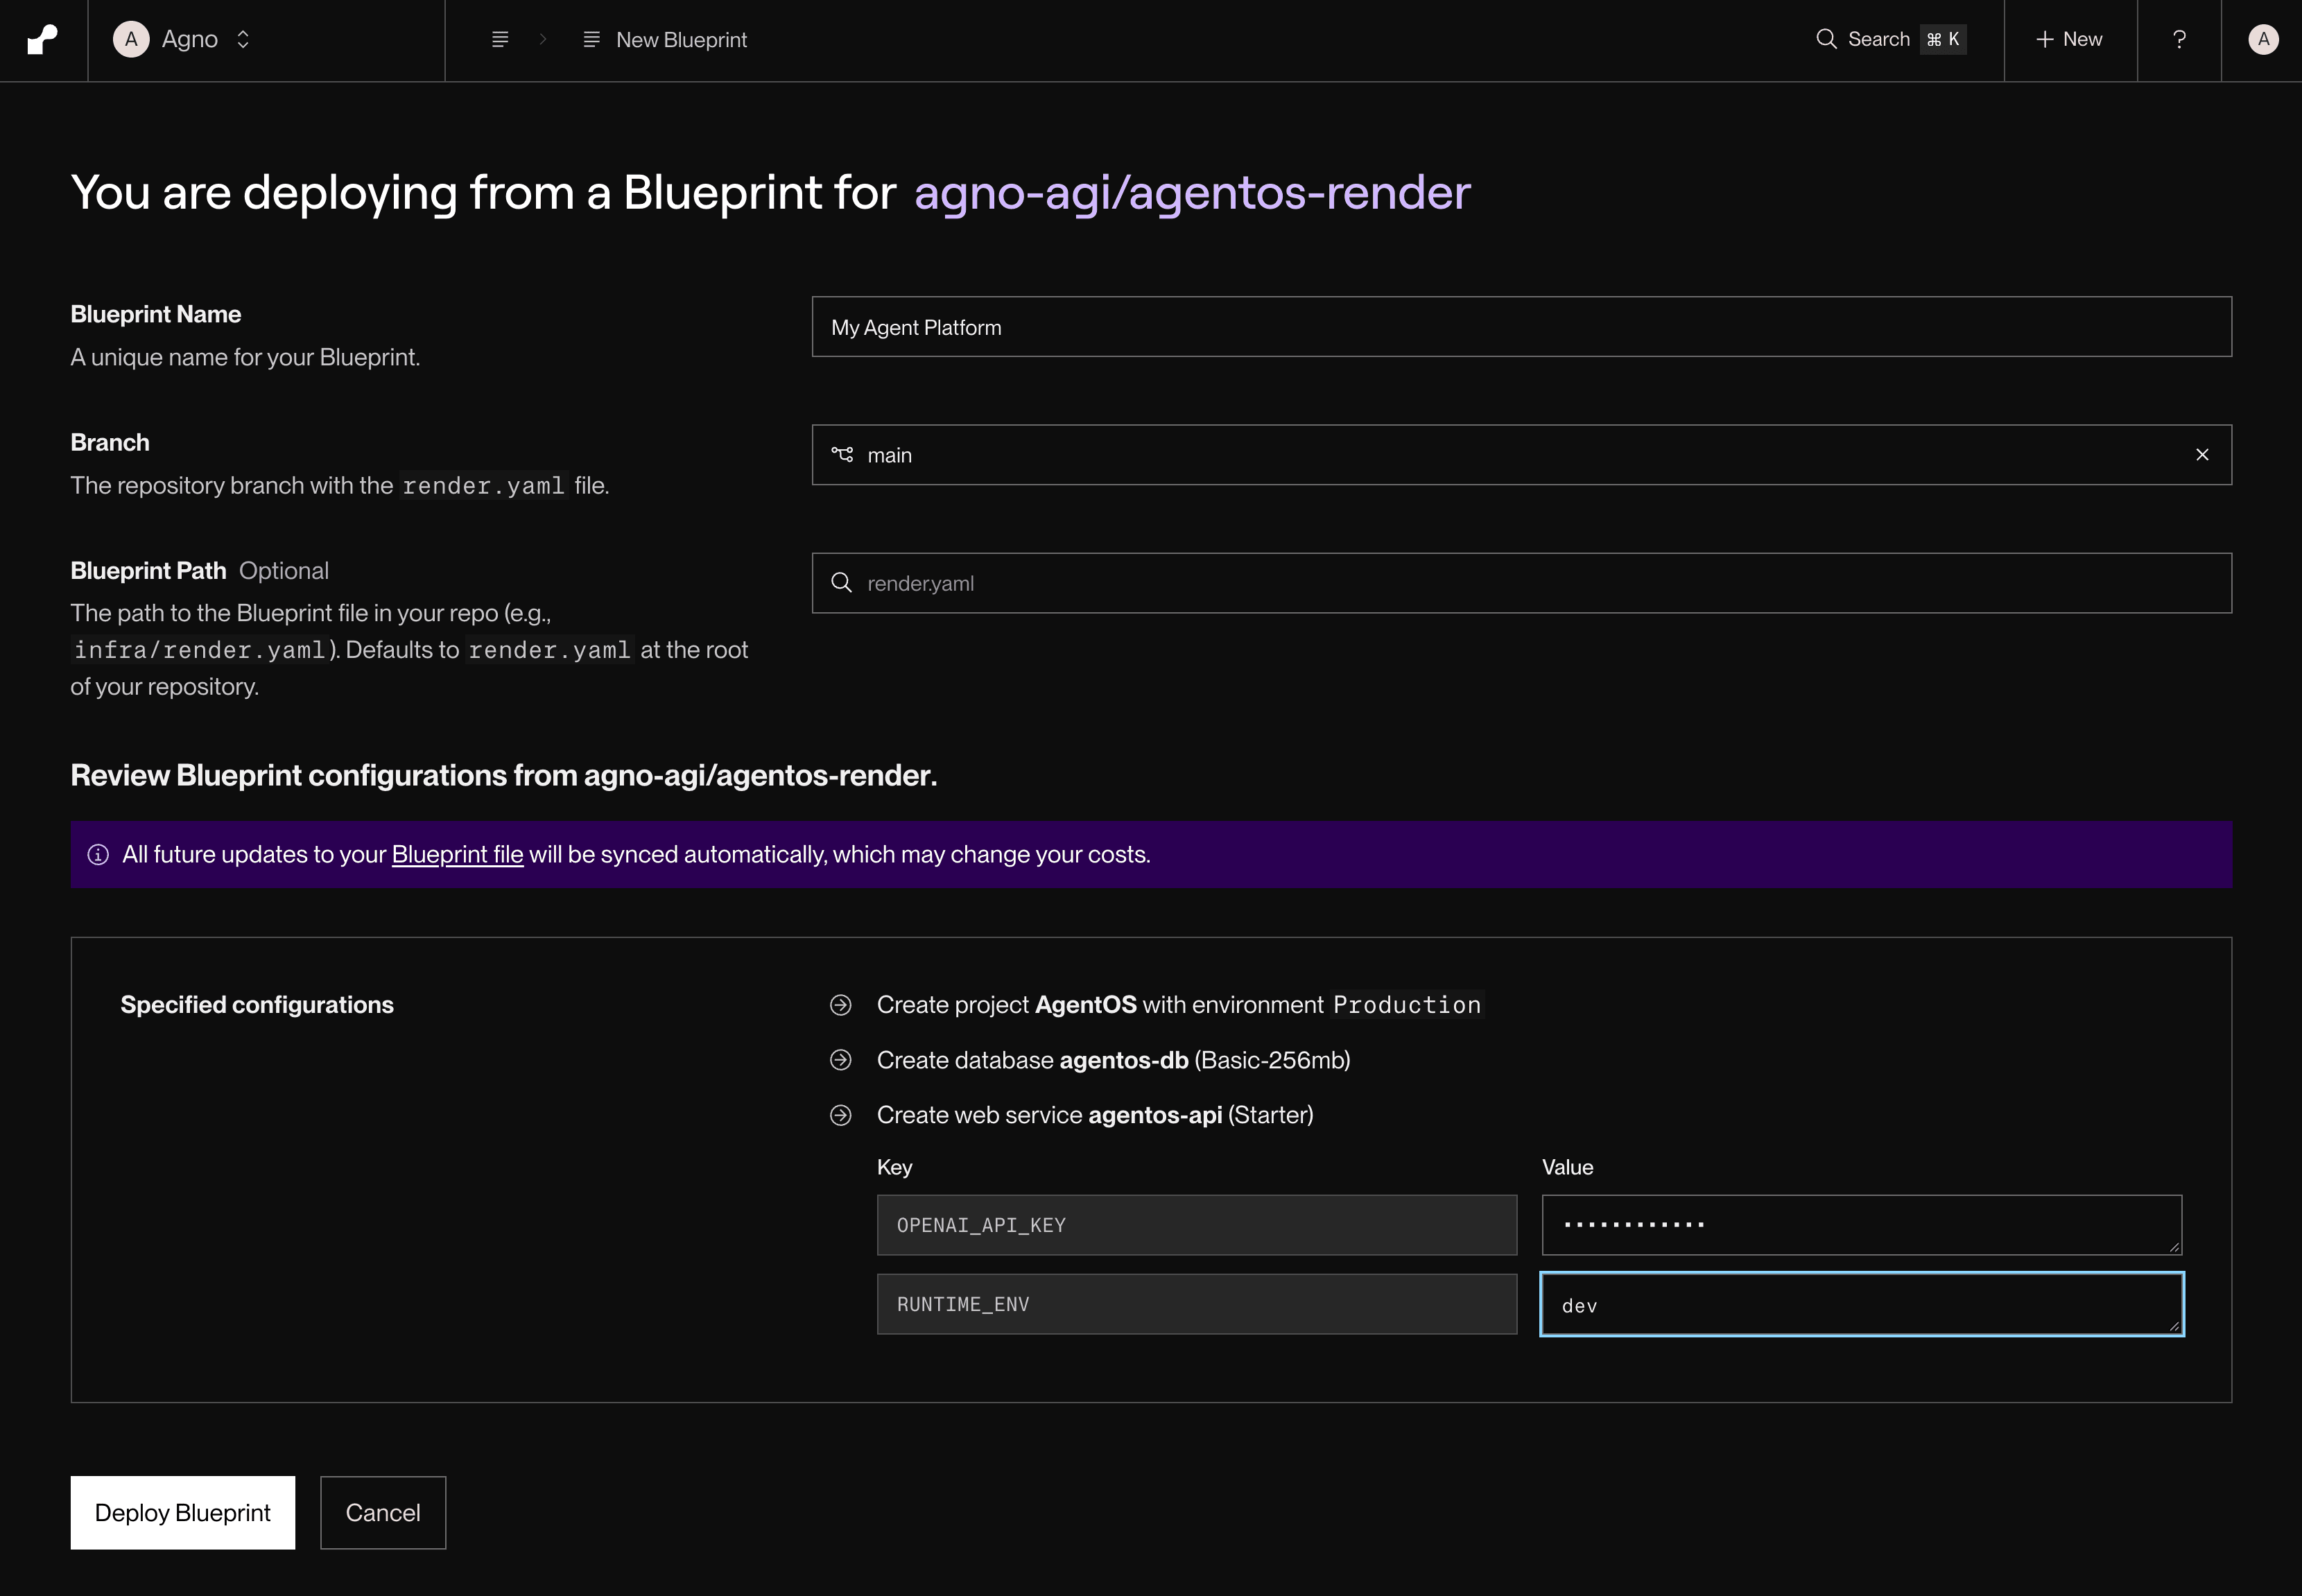Focus the RUNTIME_ENV value field with dev
Viewport: 2302px width, 1596px height.
[x=1861, y=1304]
